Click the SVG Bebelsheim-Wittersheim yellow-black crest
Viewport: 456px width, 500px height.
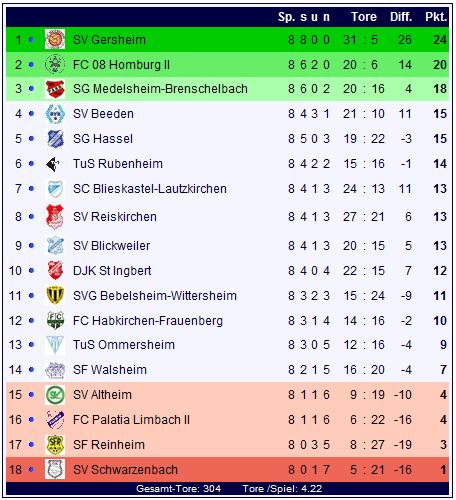(x=55, y=295)
